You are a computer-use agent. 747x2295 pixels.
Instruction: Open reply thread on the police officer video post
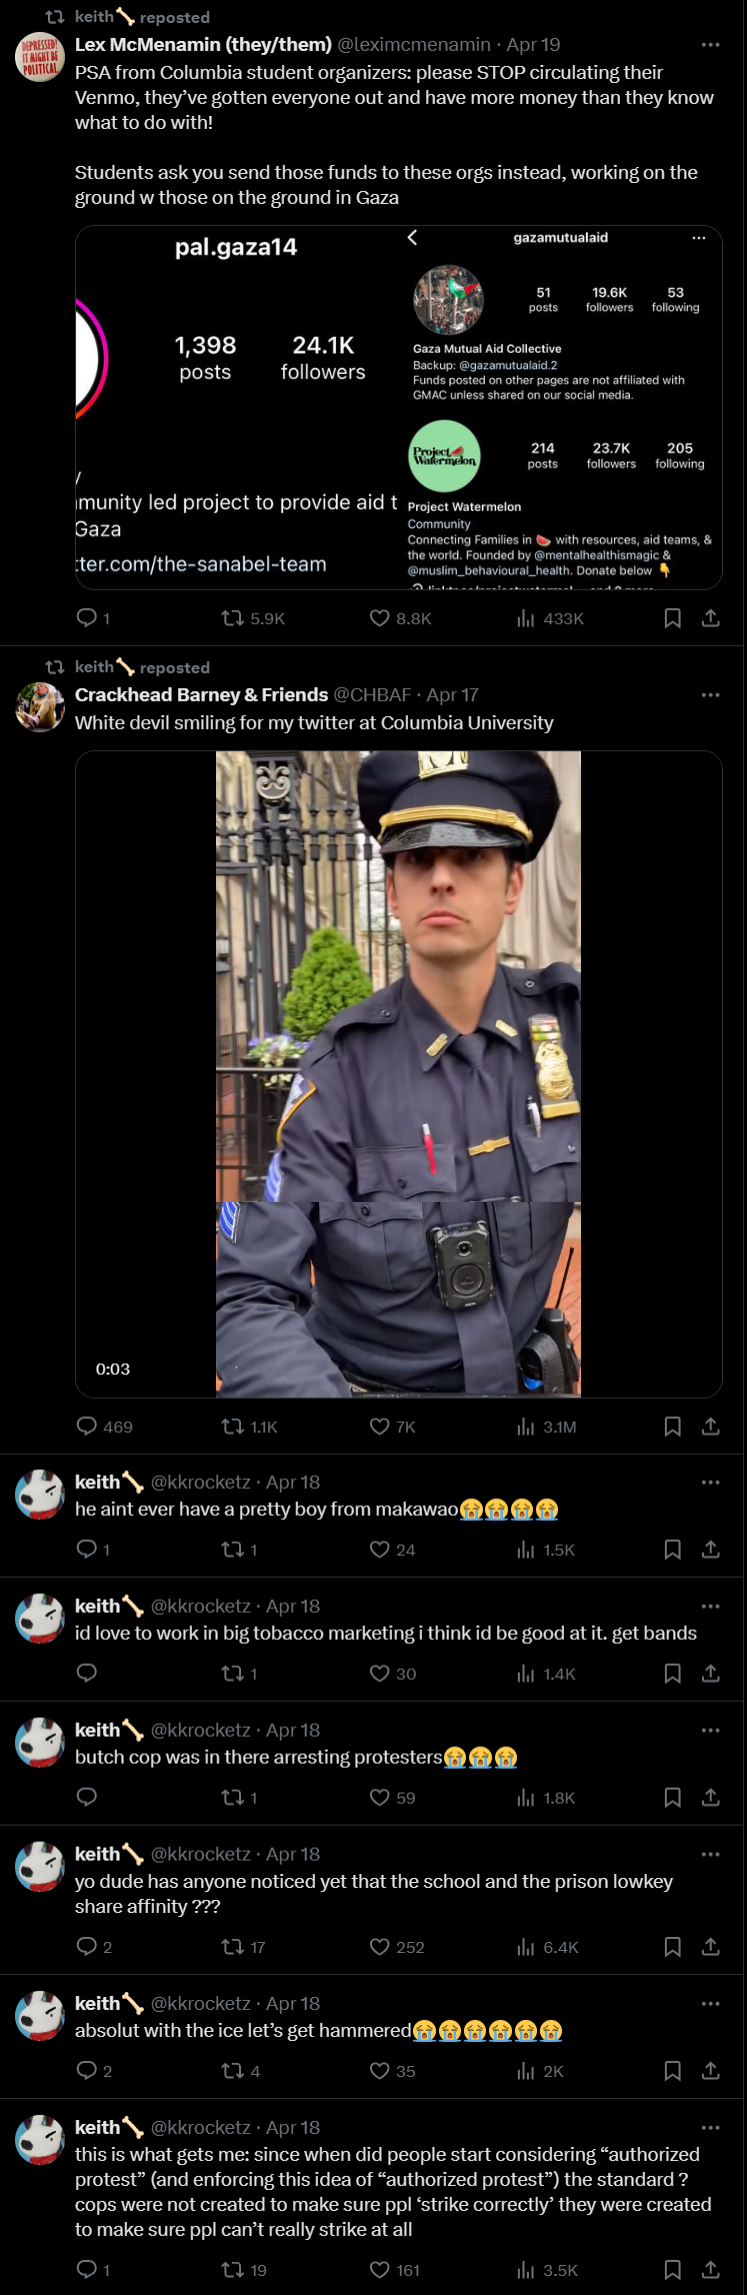click(x=105, y=1426)
